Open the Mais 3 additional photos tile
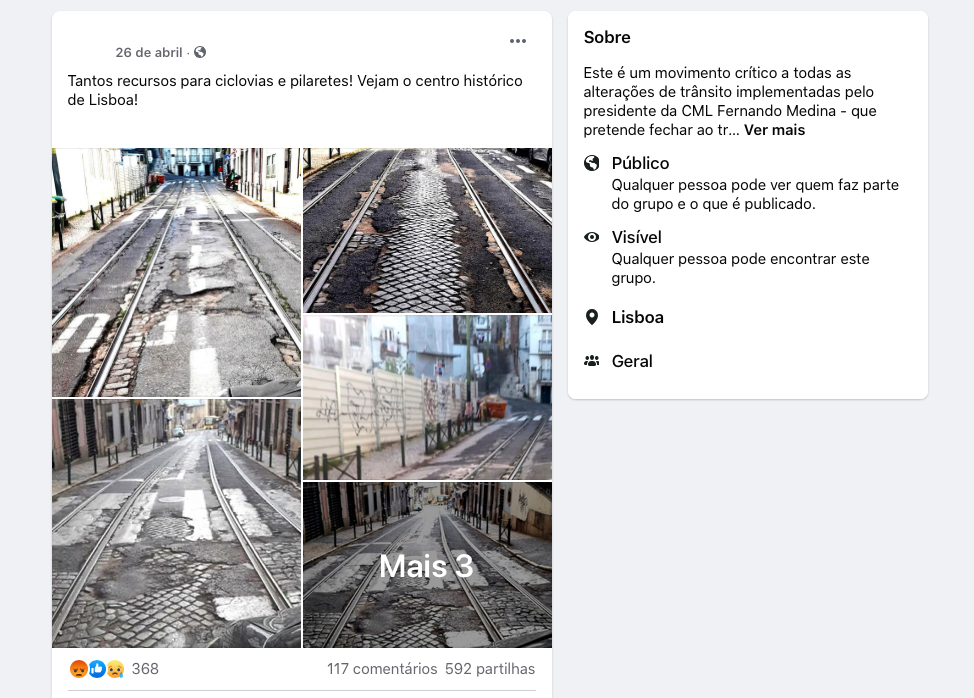The height and width of the screenshot is (698, 974). coord(427,565)
